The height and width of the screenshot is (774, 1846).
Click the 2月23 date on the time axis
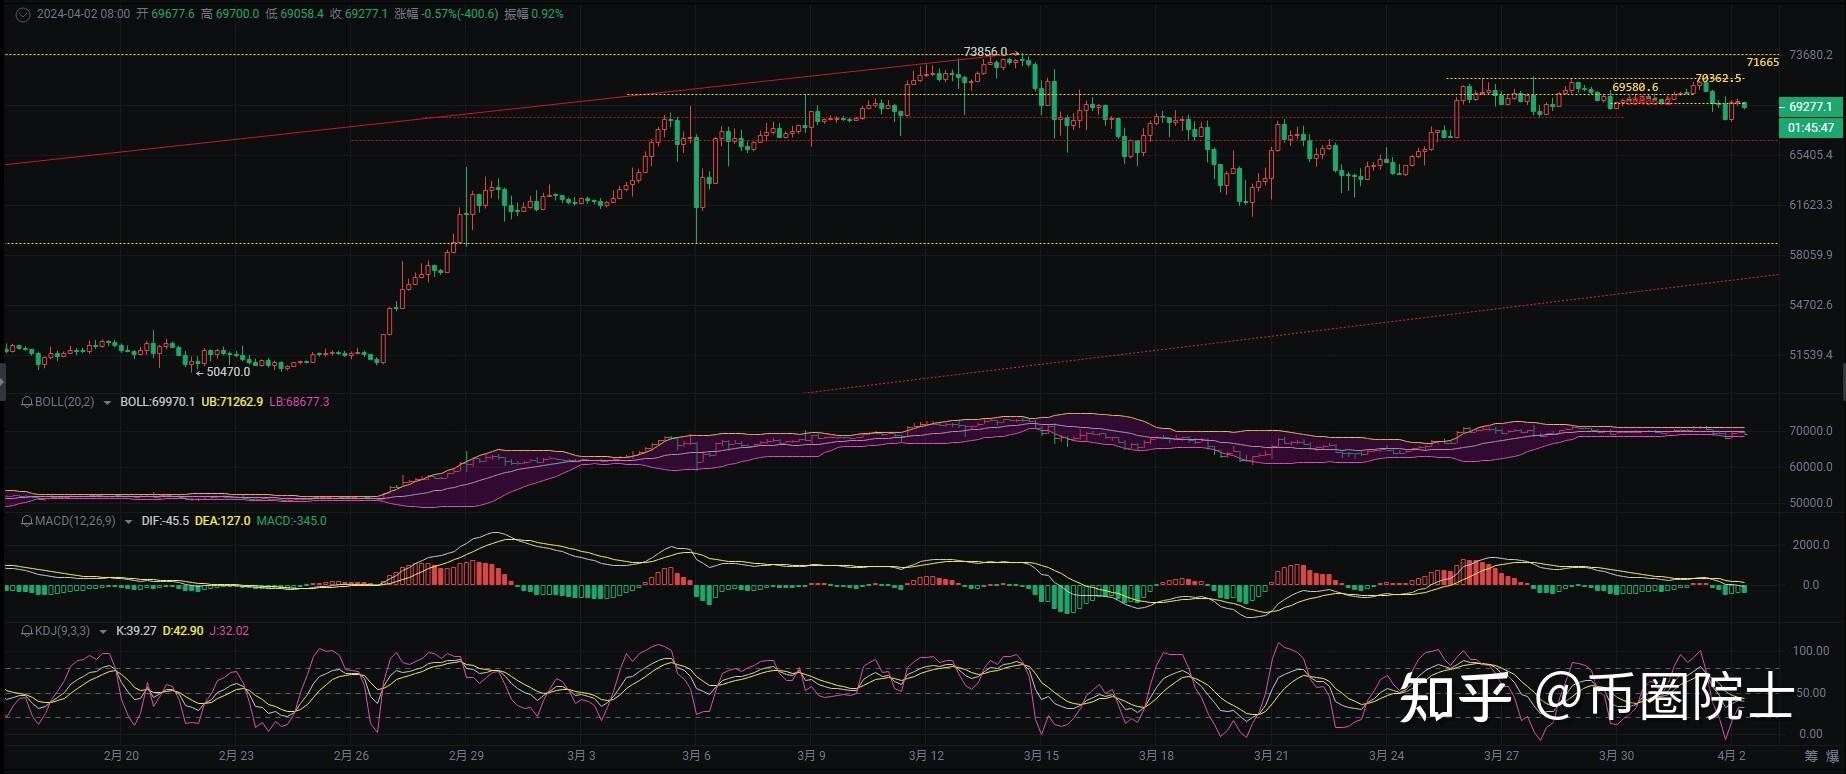pos(236,756)
